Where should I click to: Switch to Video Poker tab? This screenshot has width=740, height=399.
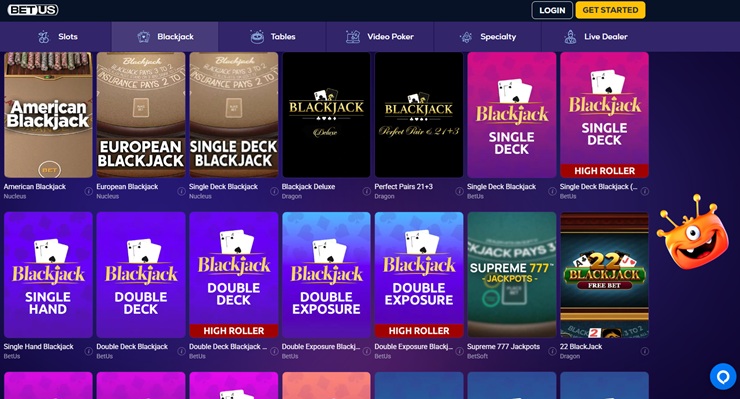pyautogui.click(x=380, y=36)
